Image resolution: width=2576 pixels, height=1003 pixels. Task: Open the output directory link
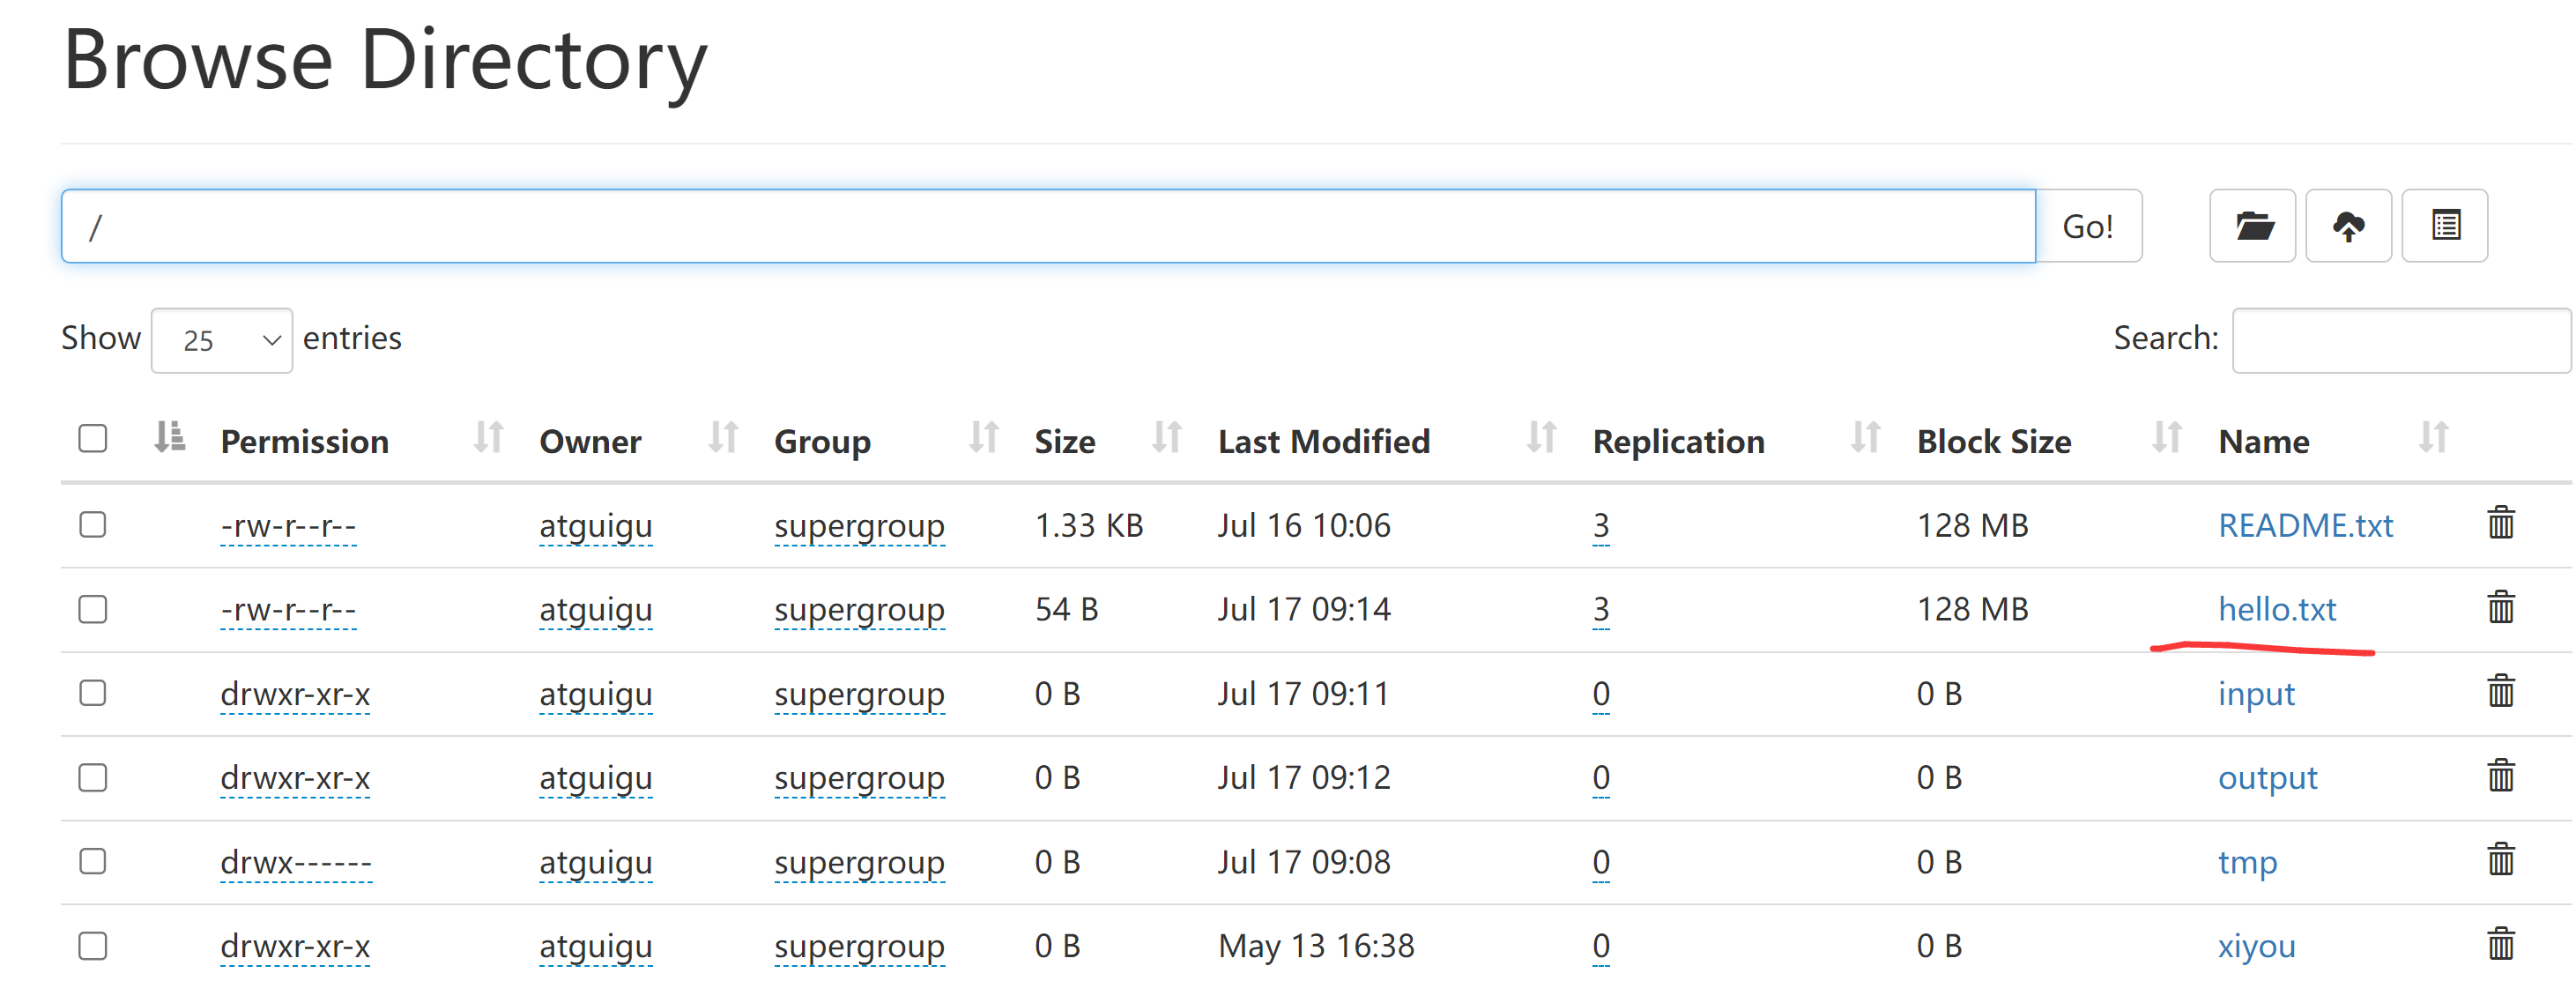[2267, 777]
